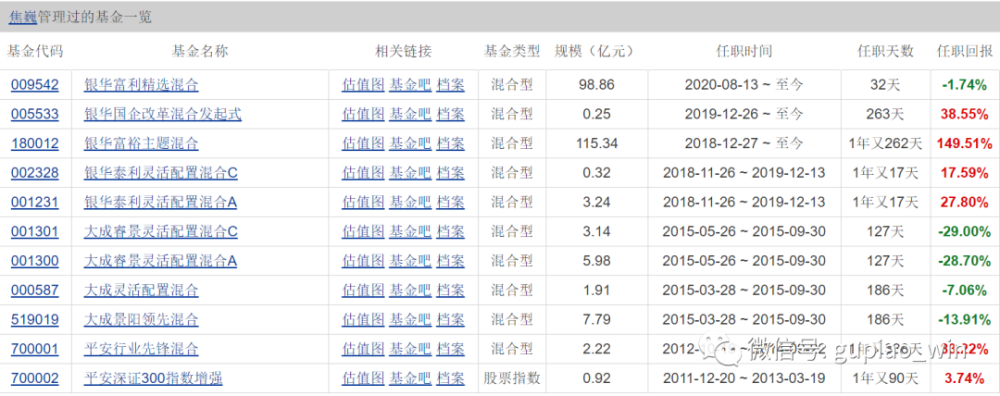Select the return value 149.51%
The height and width of the screenshot is (396, 1000).
click(964, 143)
